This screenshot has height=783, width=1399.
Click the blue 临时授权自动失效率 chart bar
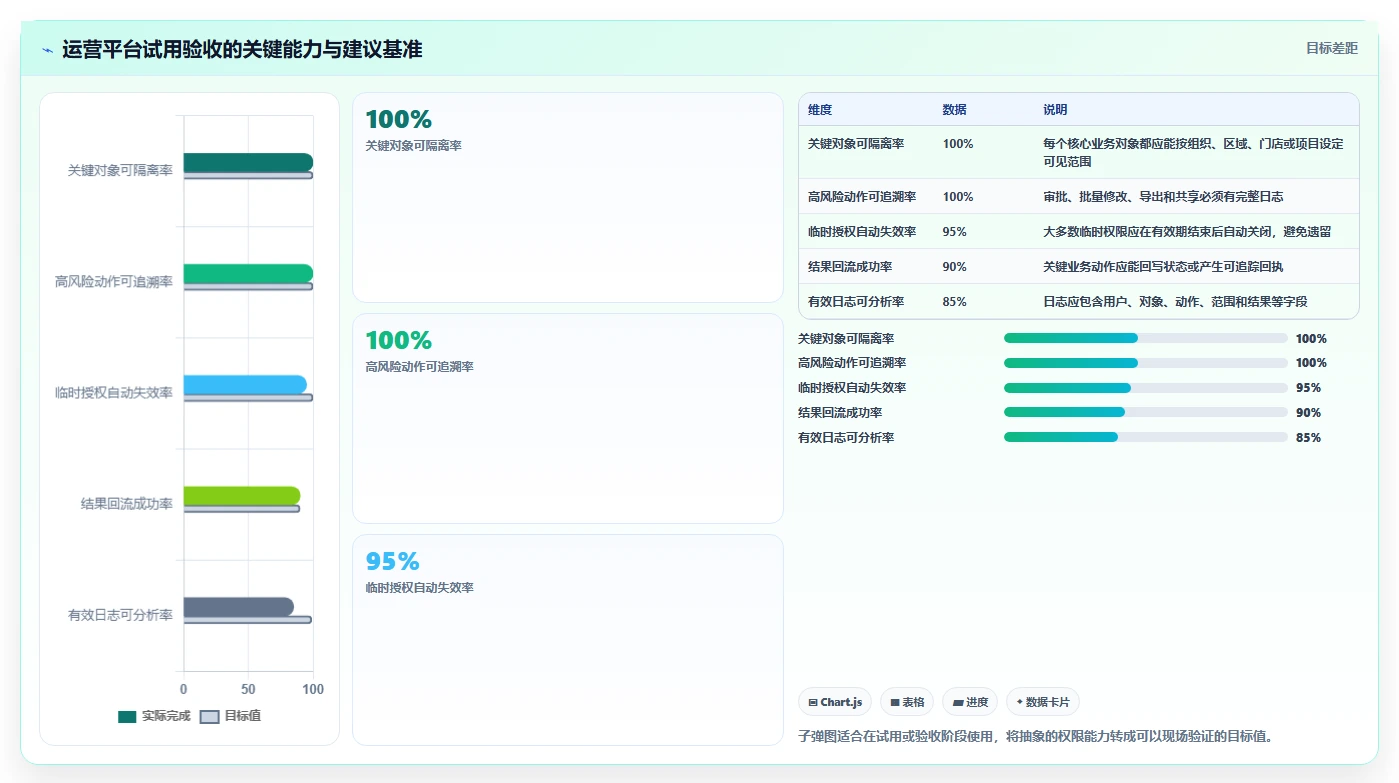coord(245,384)
